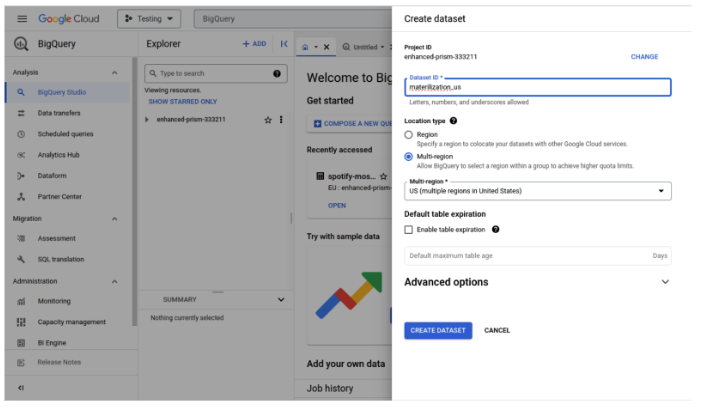Open the Testing project selector
Viewport: 702px width, 407px height.
coord(149,19)
